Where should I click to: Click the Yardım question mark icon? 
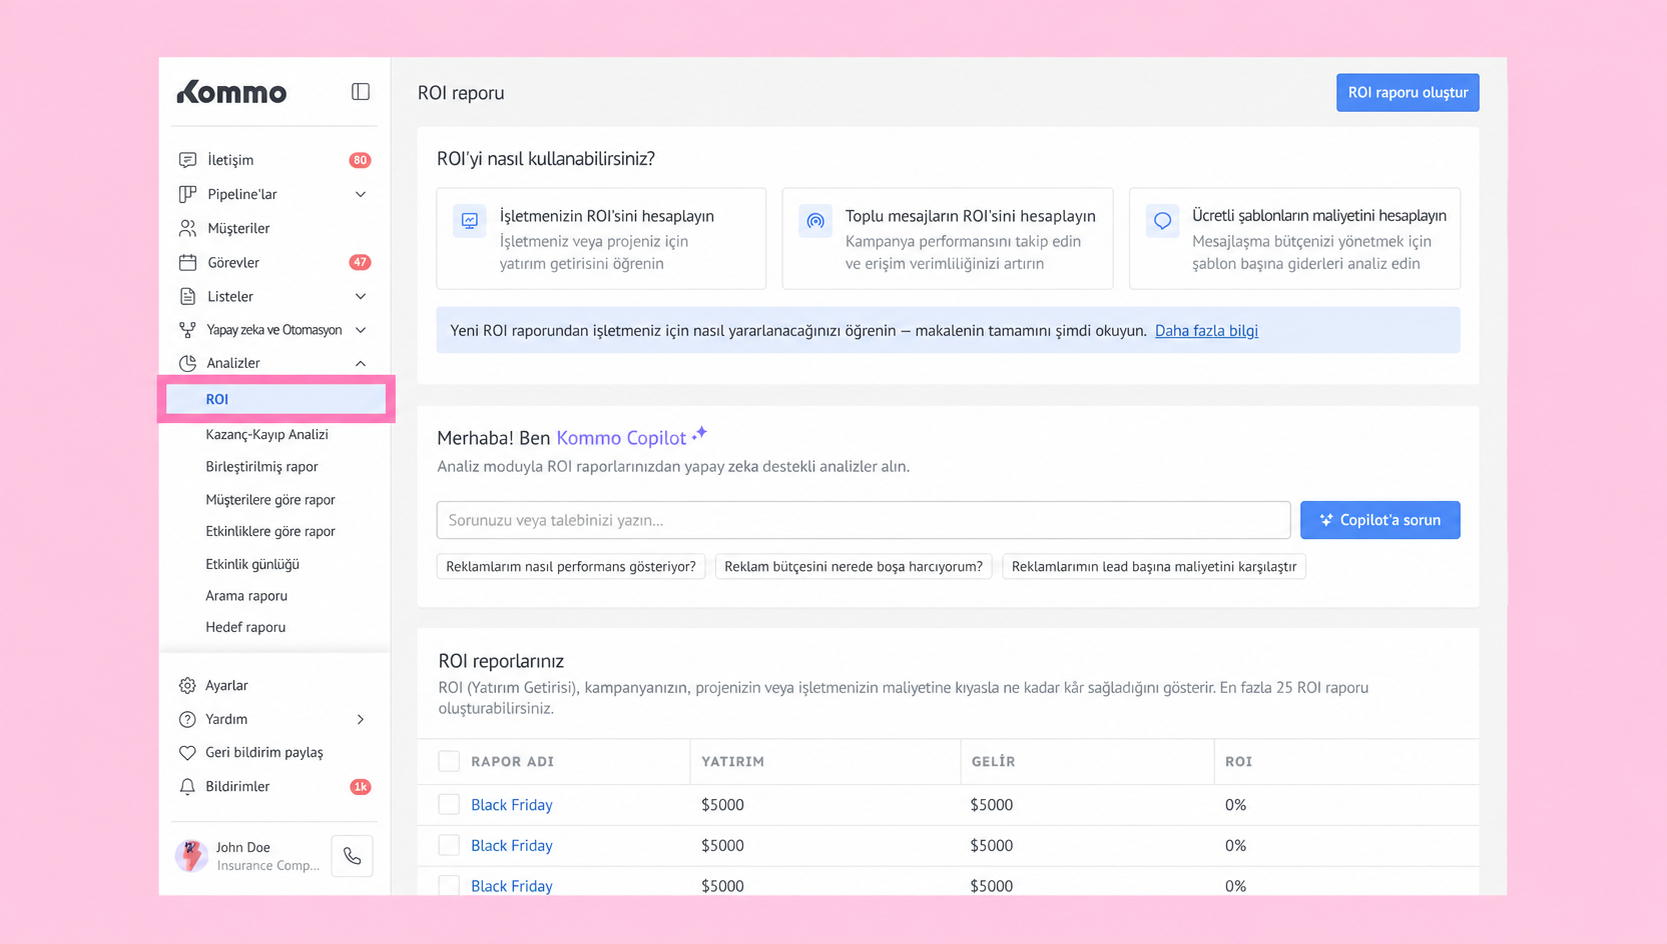pyautogui.click(x=187, y=719)
